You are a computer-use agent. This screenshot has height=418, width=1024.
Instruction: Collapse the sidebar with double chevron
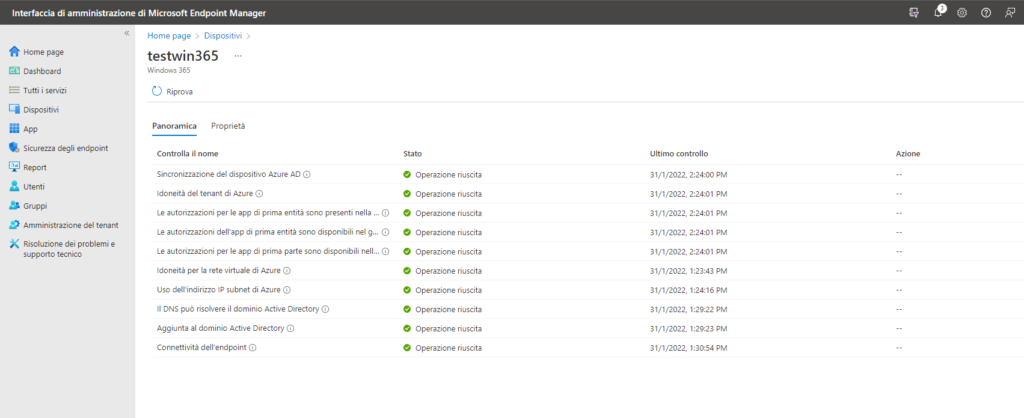pyautogui.click(x=127, y=33)
